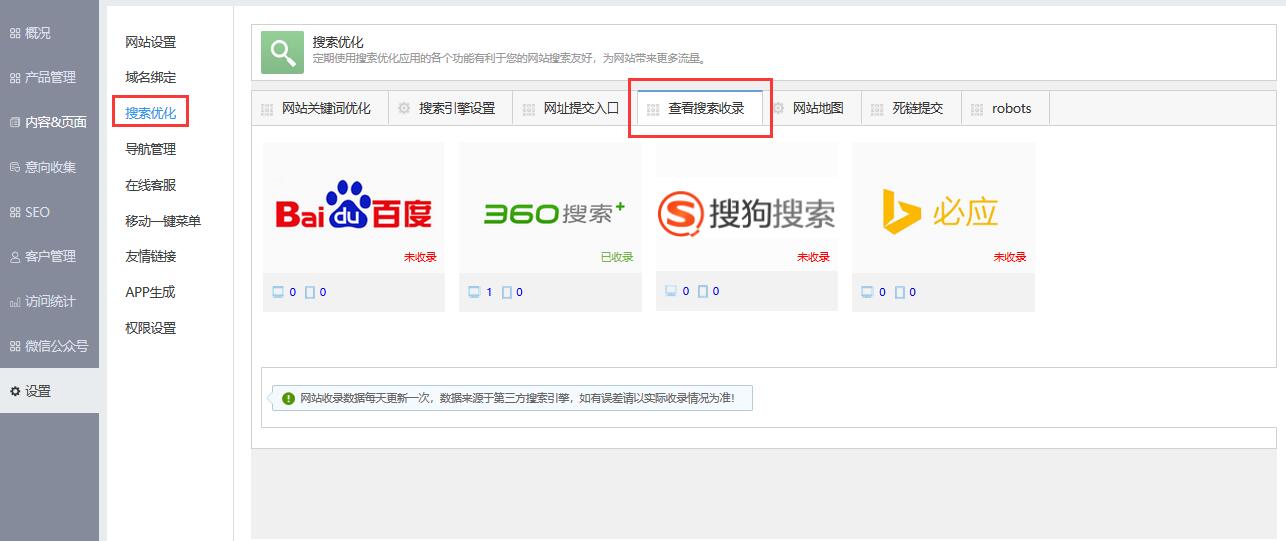The height and width of the screenshot is (541, 1286).
Task: Click desktop index count icon under Baidu
Action: click(278, 292)
